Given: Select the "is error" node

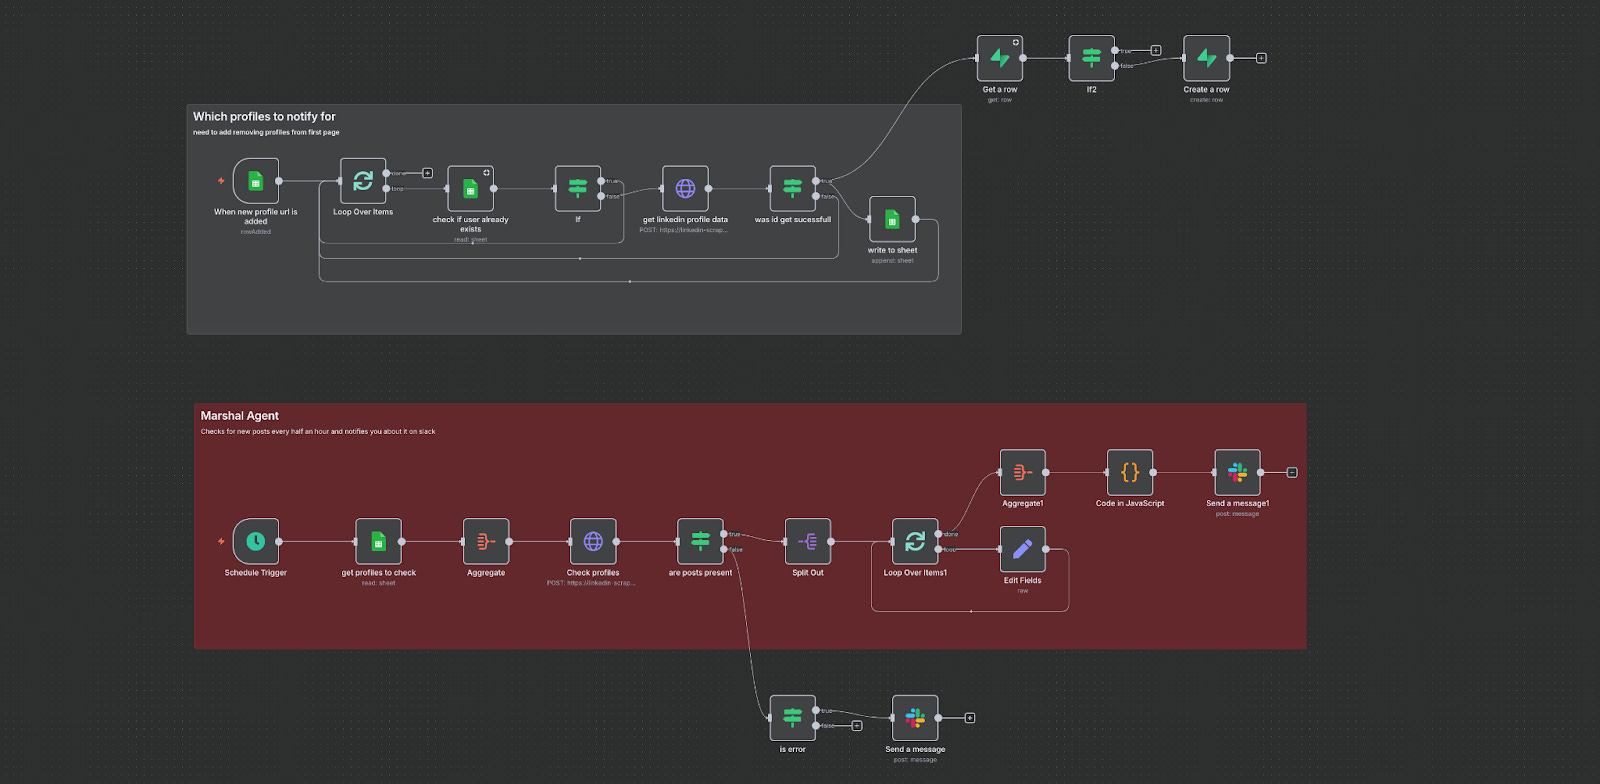Looking at the screenshot, I should pos(793,718).
